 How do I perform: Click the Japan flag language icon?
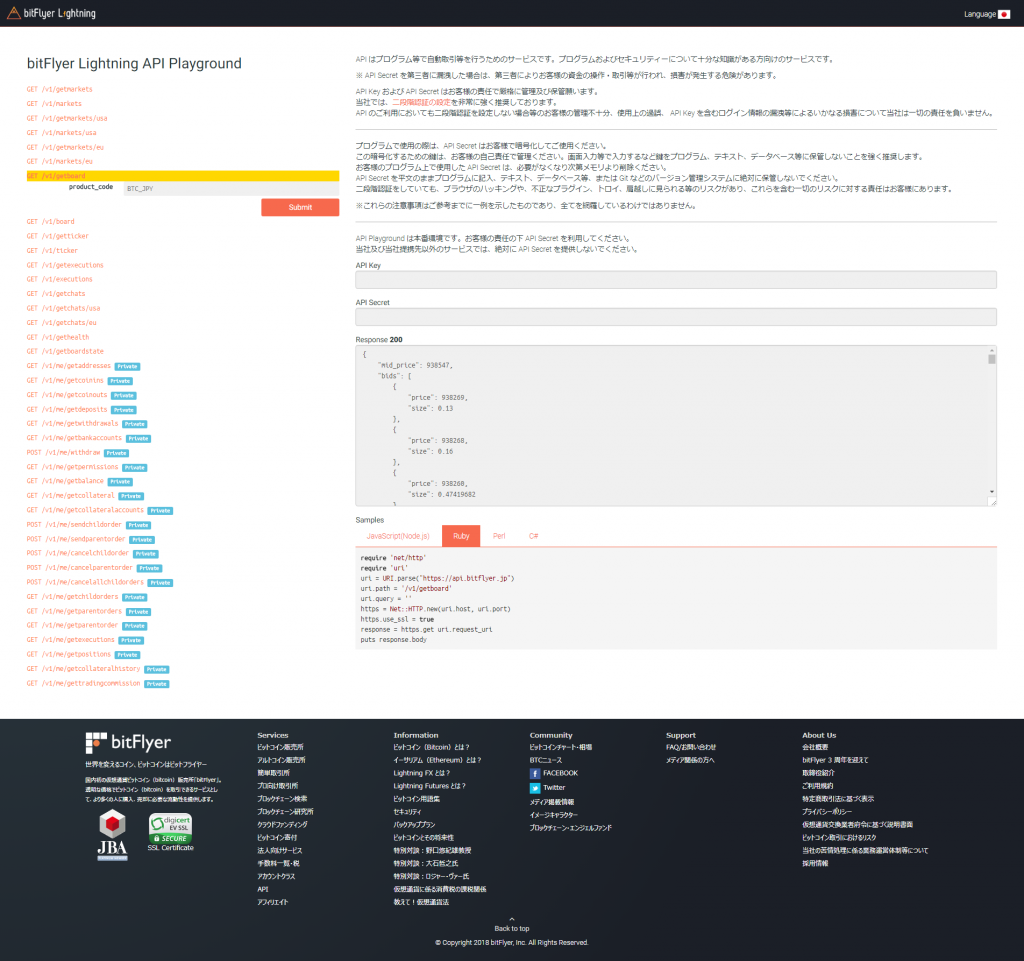(1004, 14)
